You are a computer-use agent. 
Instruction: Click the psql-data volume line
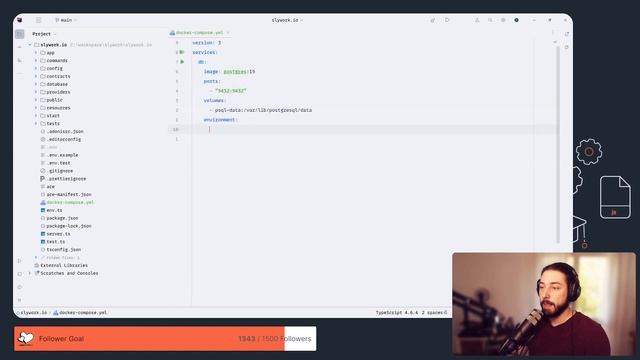(x=261, y=110)
